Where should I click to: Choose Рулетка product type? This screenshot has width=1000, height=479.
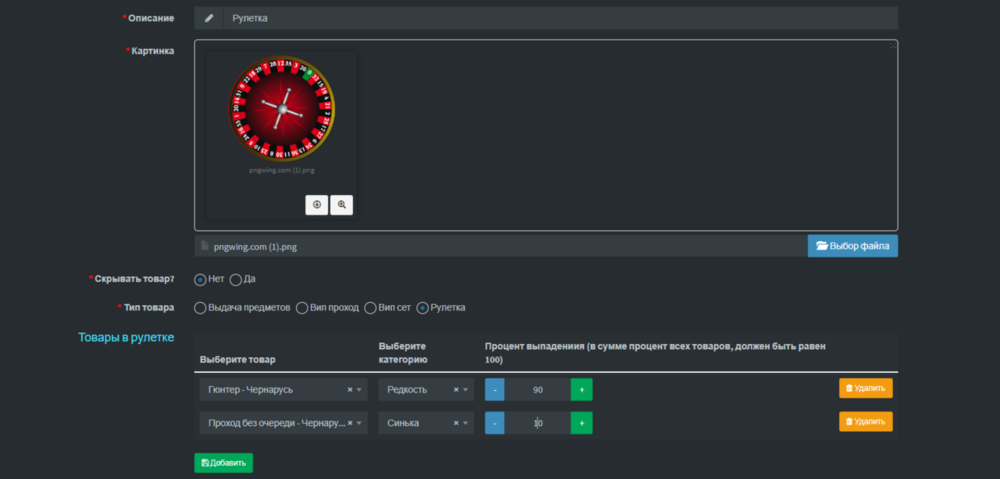pos(422,308)
